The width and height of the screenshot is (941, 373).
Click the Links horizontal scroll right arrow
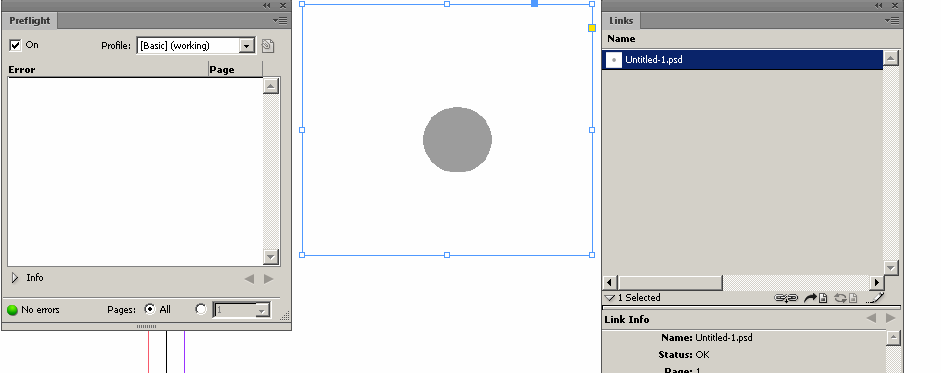click(876, 282)
